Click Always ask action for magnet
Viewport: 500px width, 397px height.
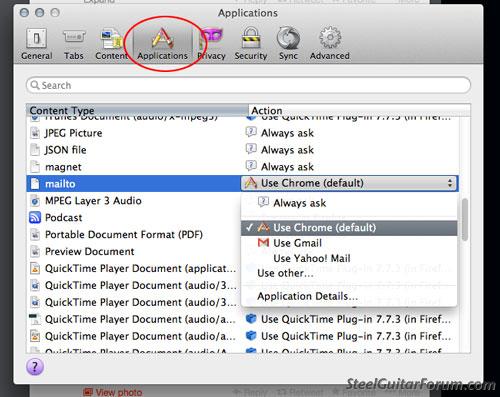pyautogui.click(x=287, y=167)
